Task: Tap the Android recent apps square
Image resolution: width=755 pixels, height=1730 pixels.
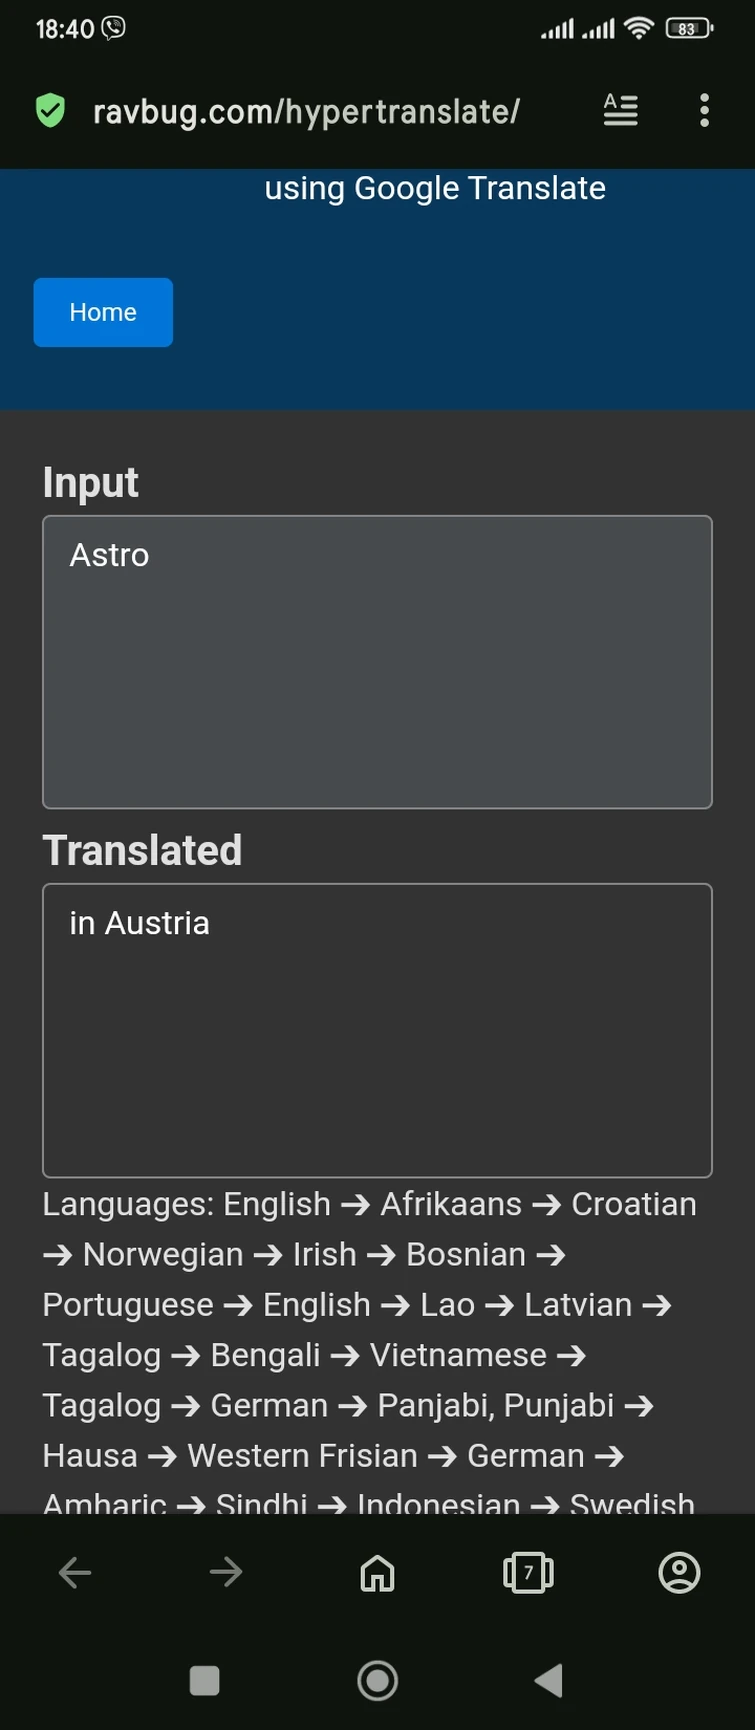Action: tap(204, 1680)
